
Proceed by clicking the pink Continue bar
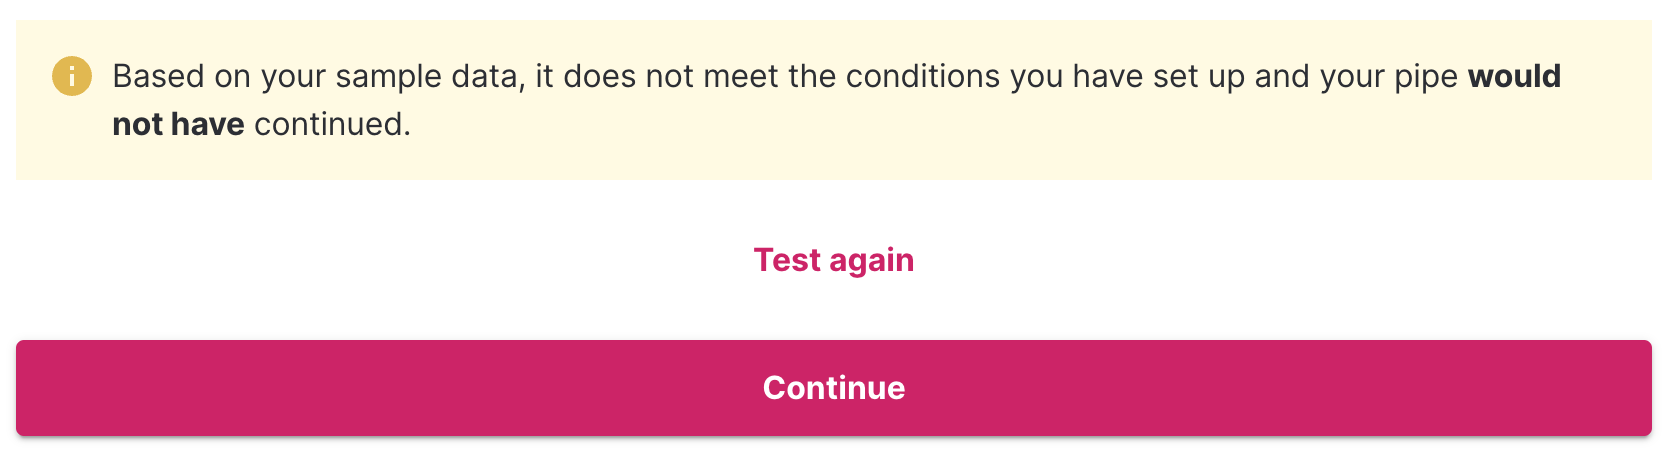833,388
